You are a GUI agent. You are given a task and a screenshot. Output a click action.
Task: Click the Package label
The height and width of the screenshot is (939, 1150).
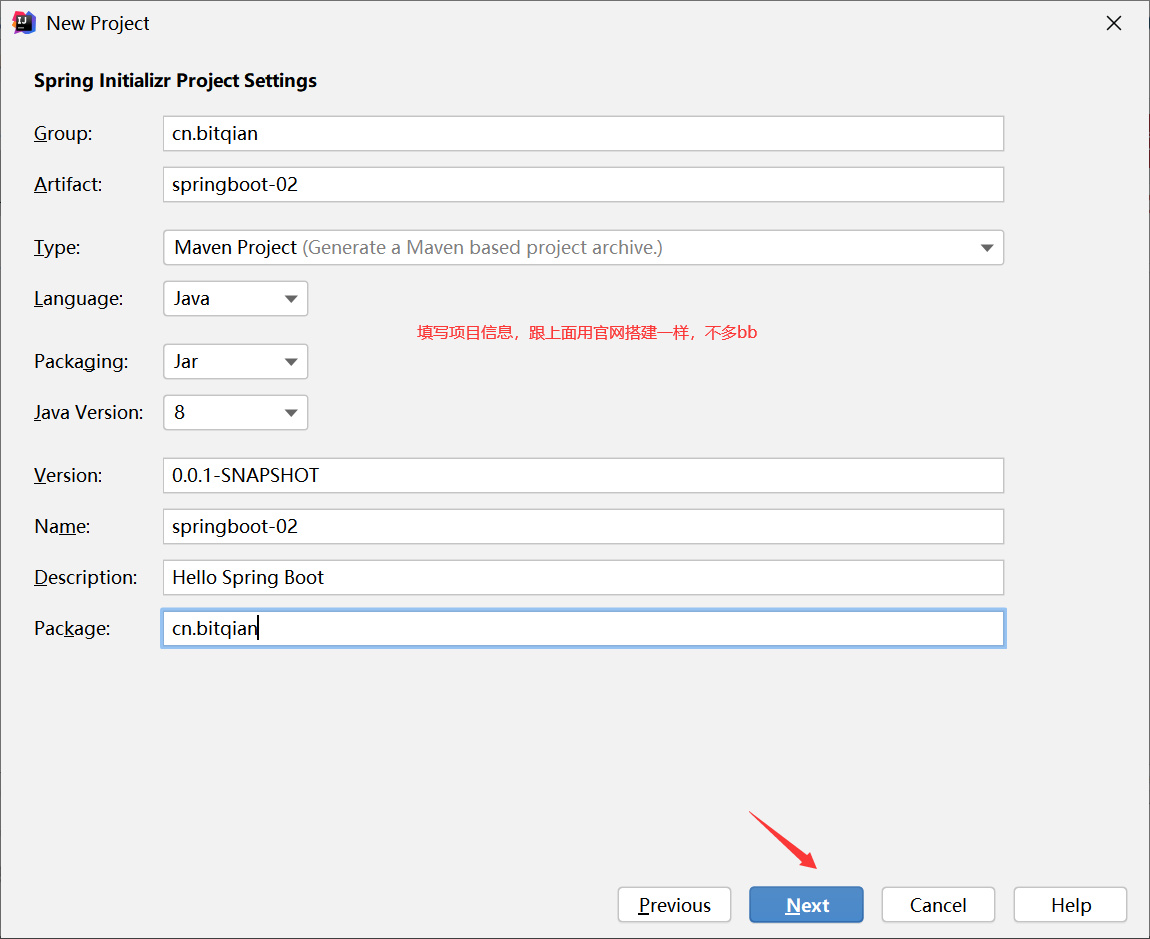[72, 628]
